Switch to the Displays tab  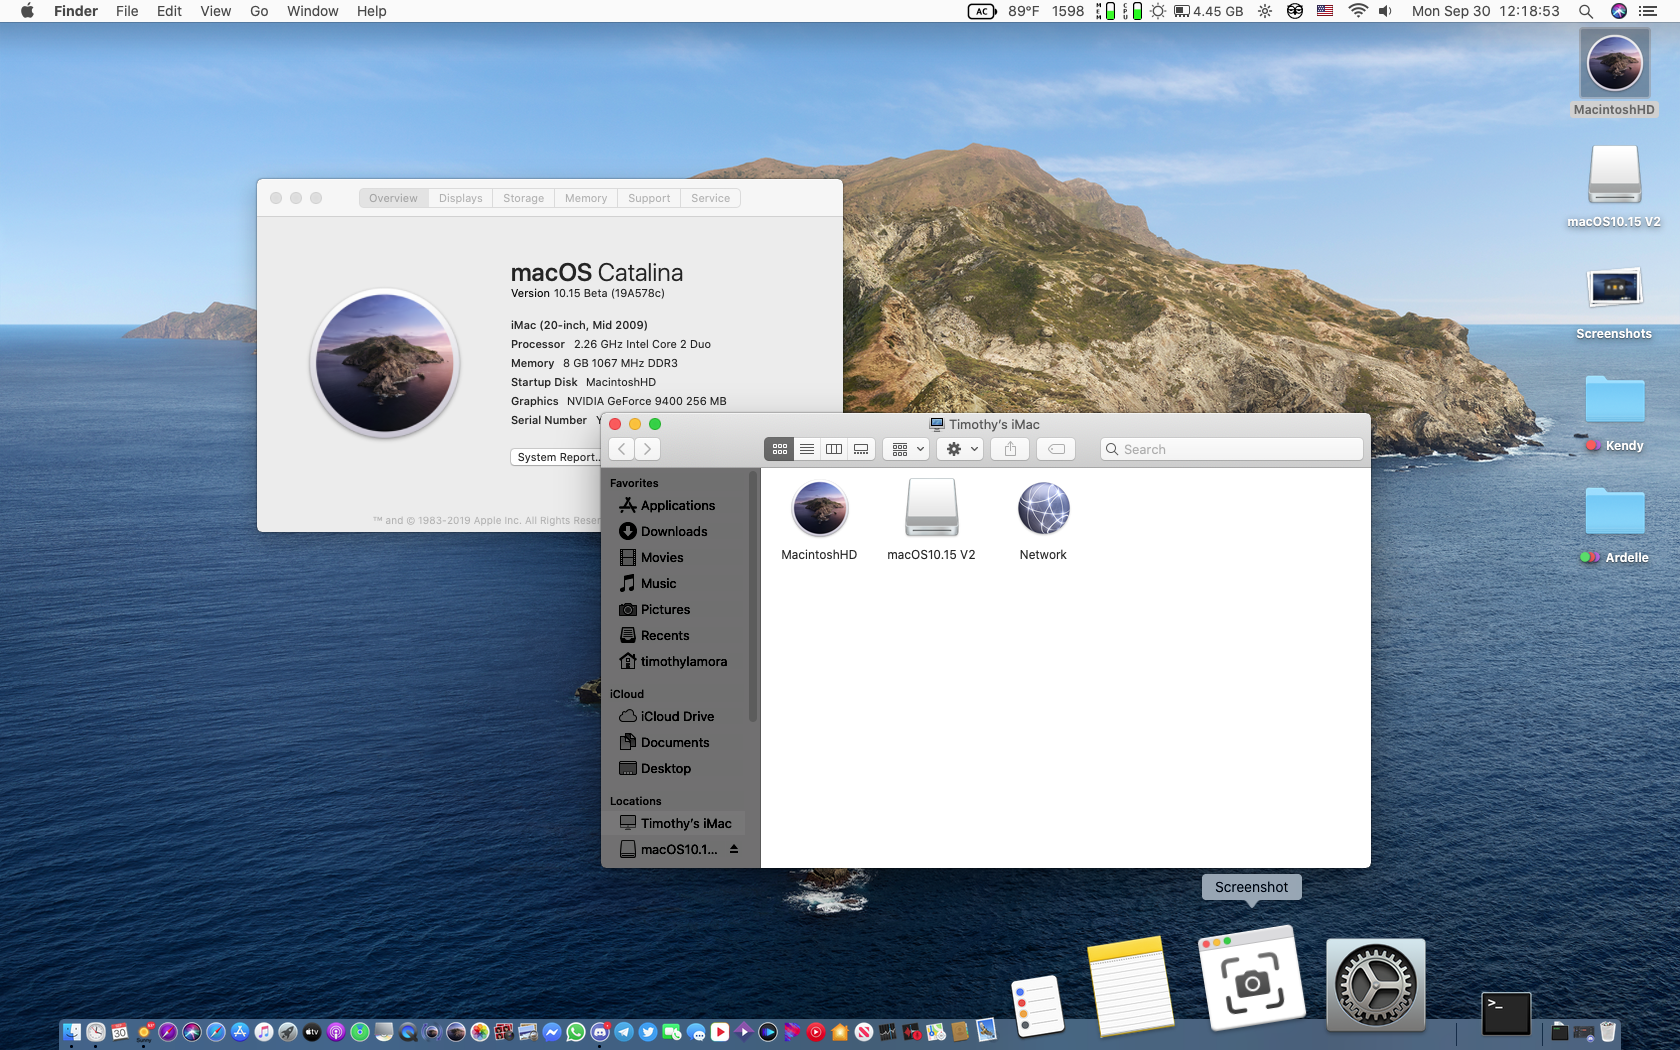point(460,198)
